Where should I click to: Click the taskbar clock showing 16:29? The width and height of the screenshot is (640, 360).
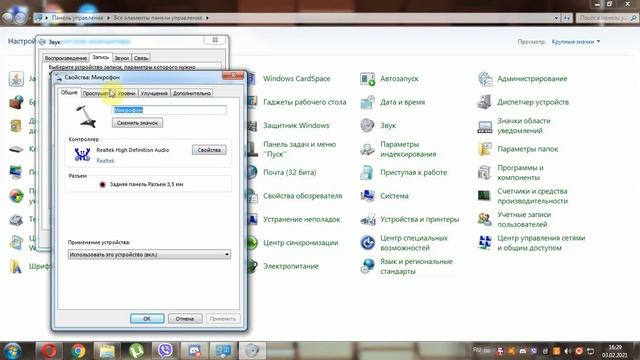(614, 351)
